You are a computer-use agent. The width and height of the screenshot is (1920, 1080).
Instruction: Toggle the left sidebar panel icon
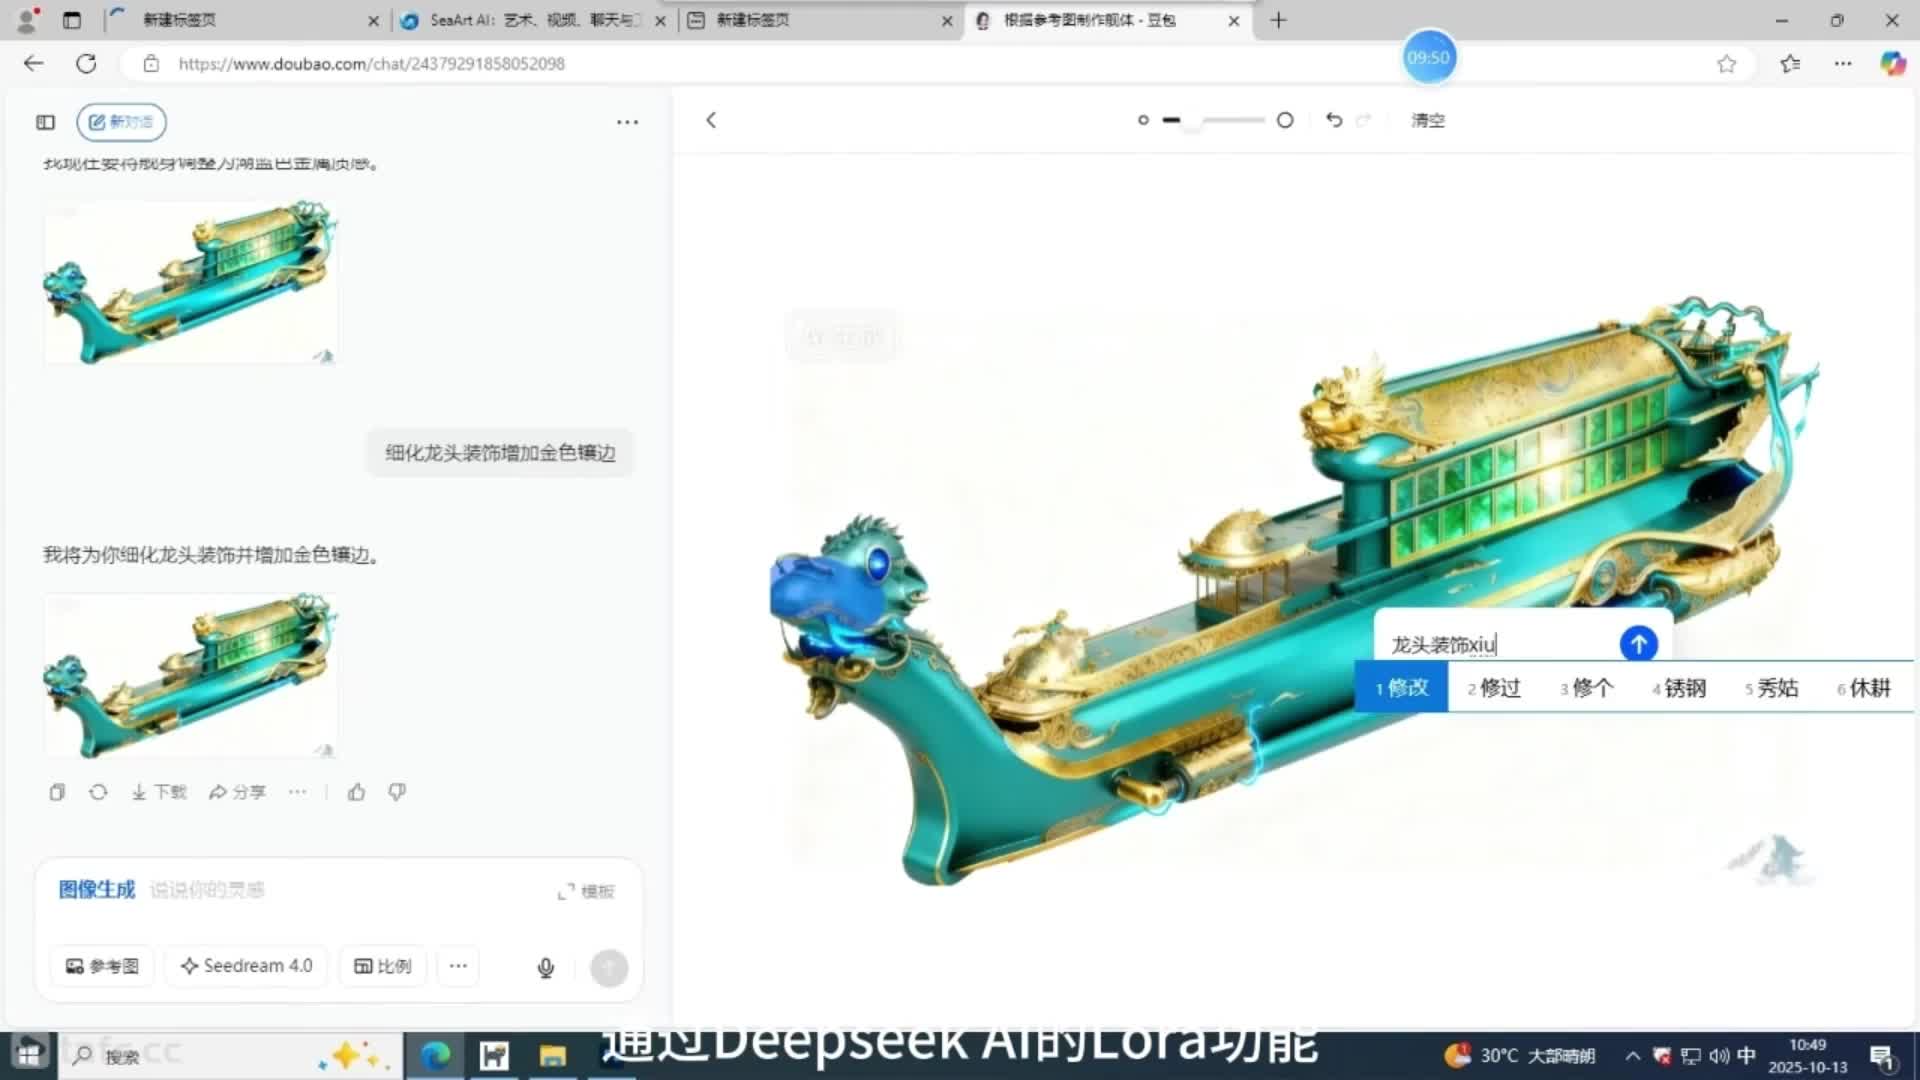[46, 122]
